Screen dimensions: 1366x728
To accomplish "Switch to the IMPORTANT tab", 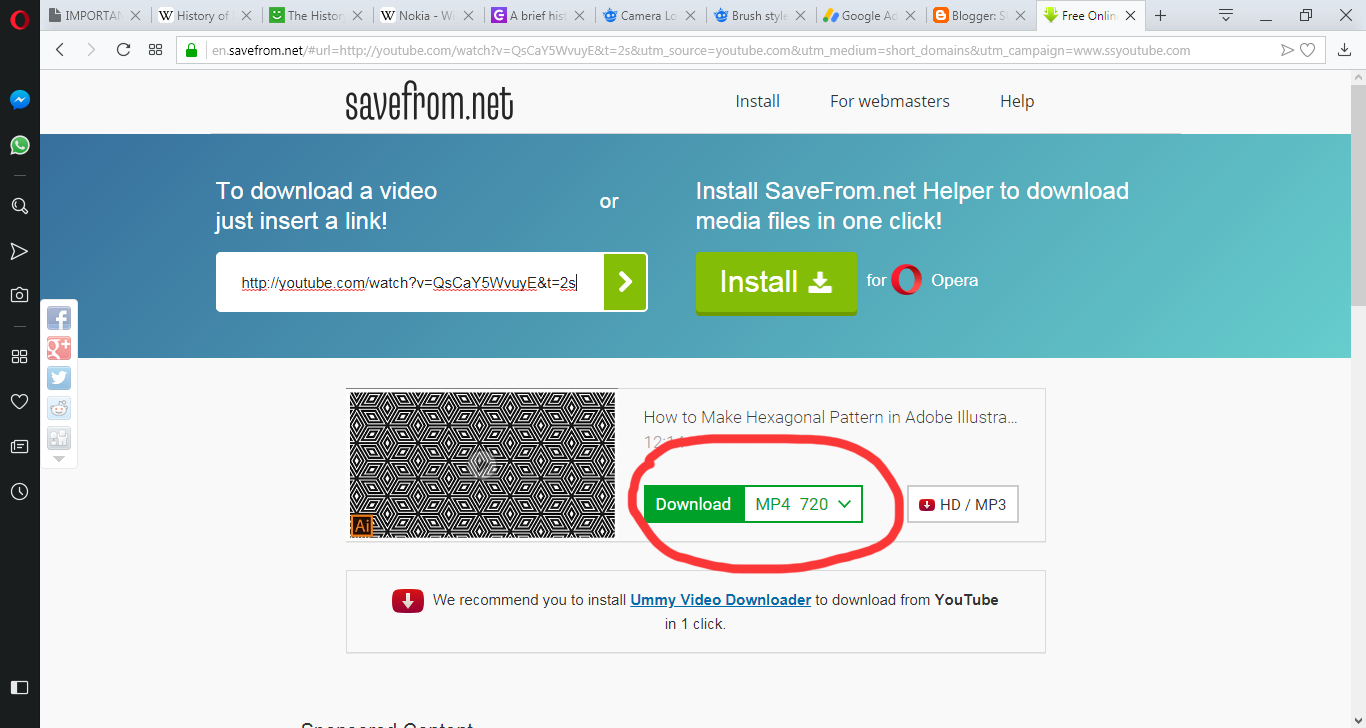I will point(94,16).
